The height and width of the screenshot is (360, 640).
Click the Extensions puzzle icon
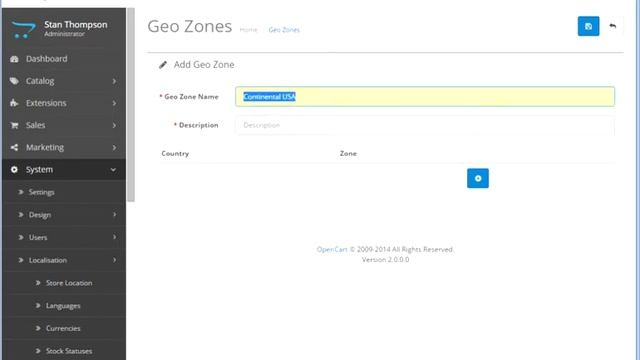pos(14,103)
